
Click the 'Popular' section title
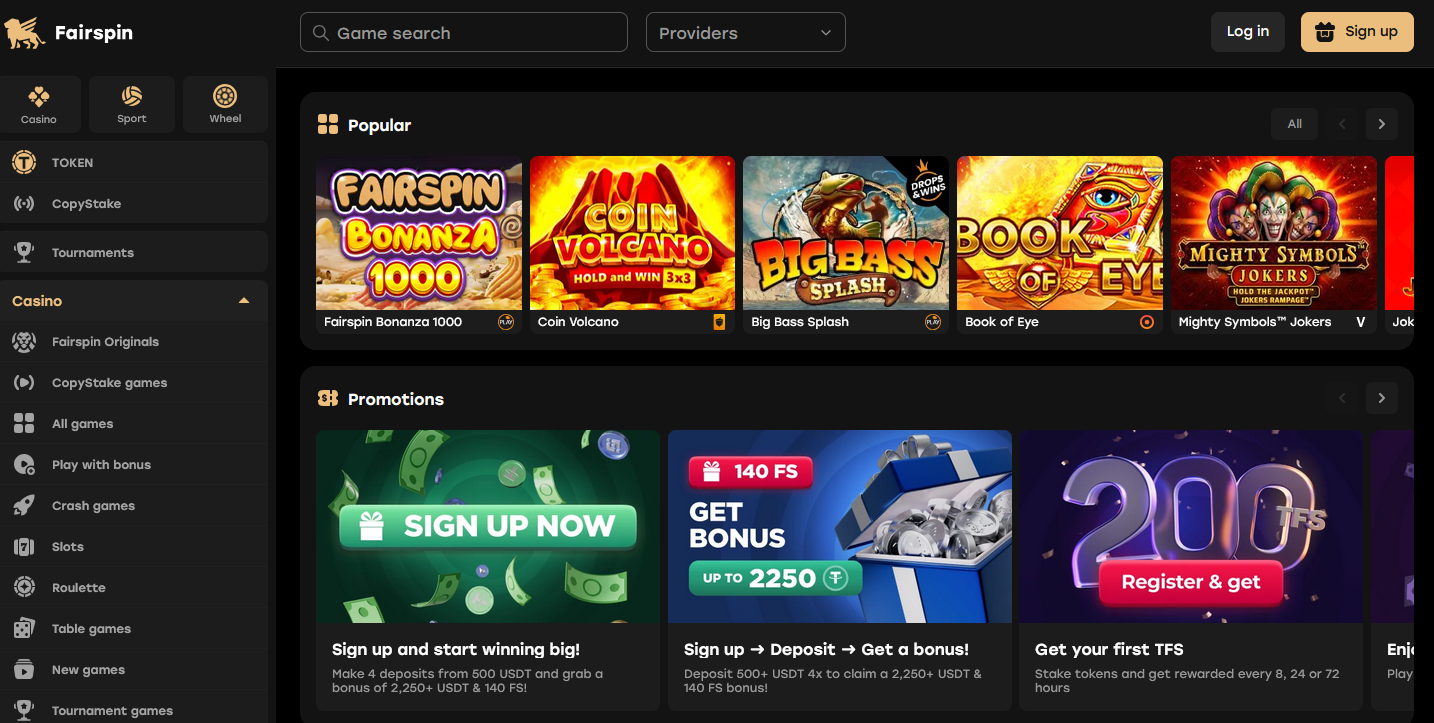tap(379, 125)
